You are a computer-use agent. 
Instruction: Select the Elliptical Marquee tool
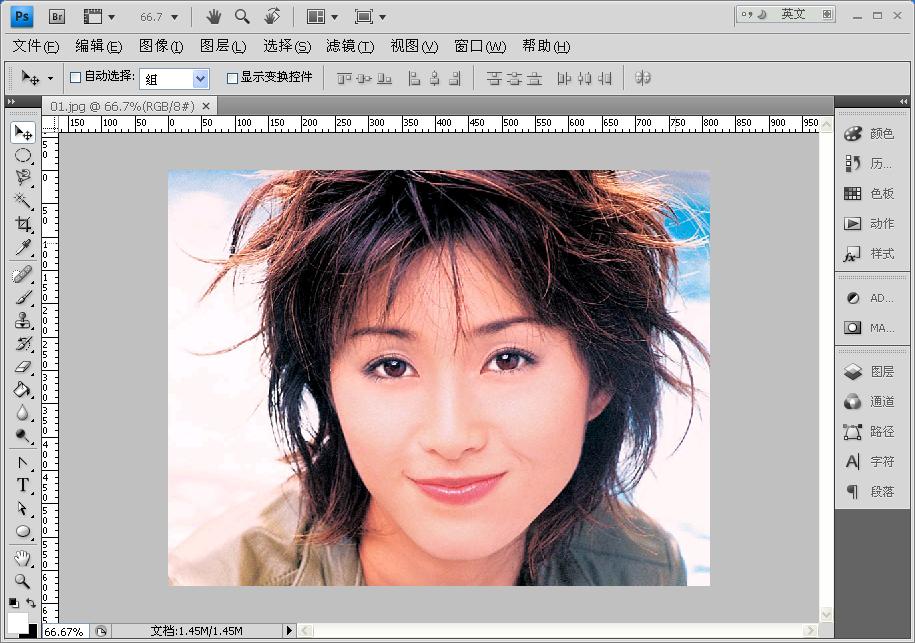[23, 155]
